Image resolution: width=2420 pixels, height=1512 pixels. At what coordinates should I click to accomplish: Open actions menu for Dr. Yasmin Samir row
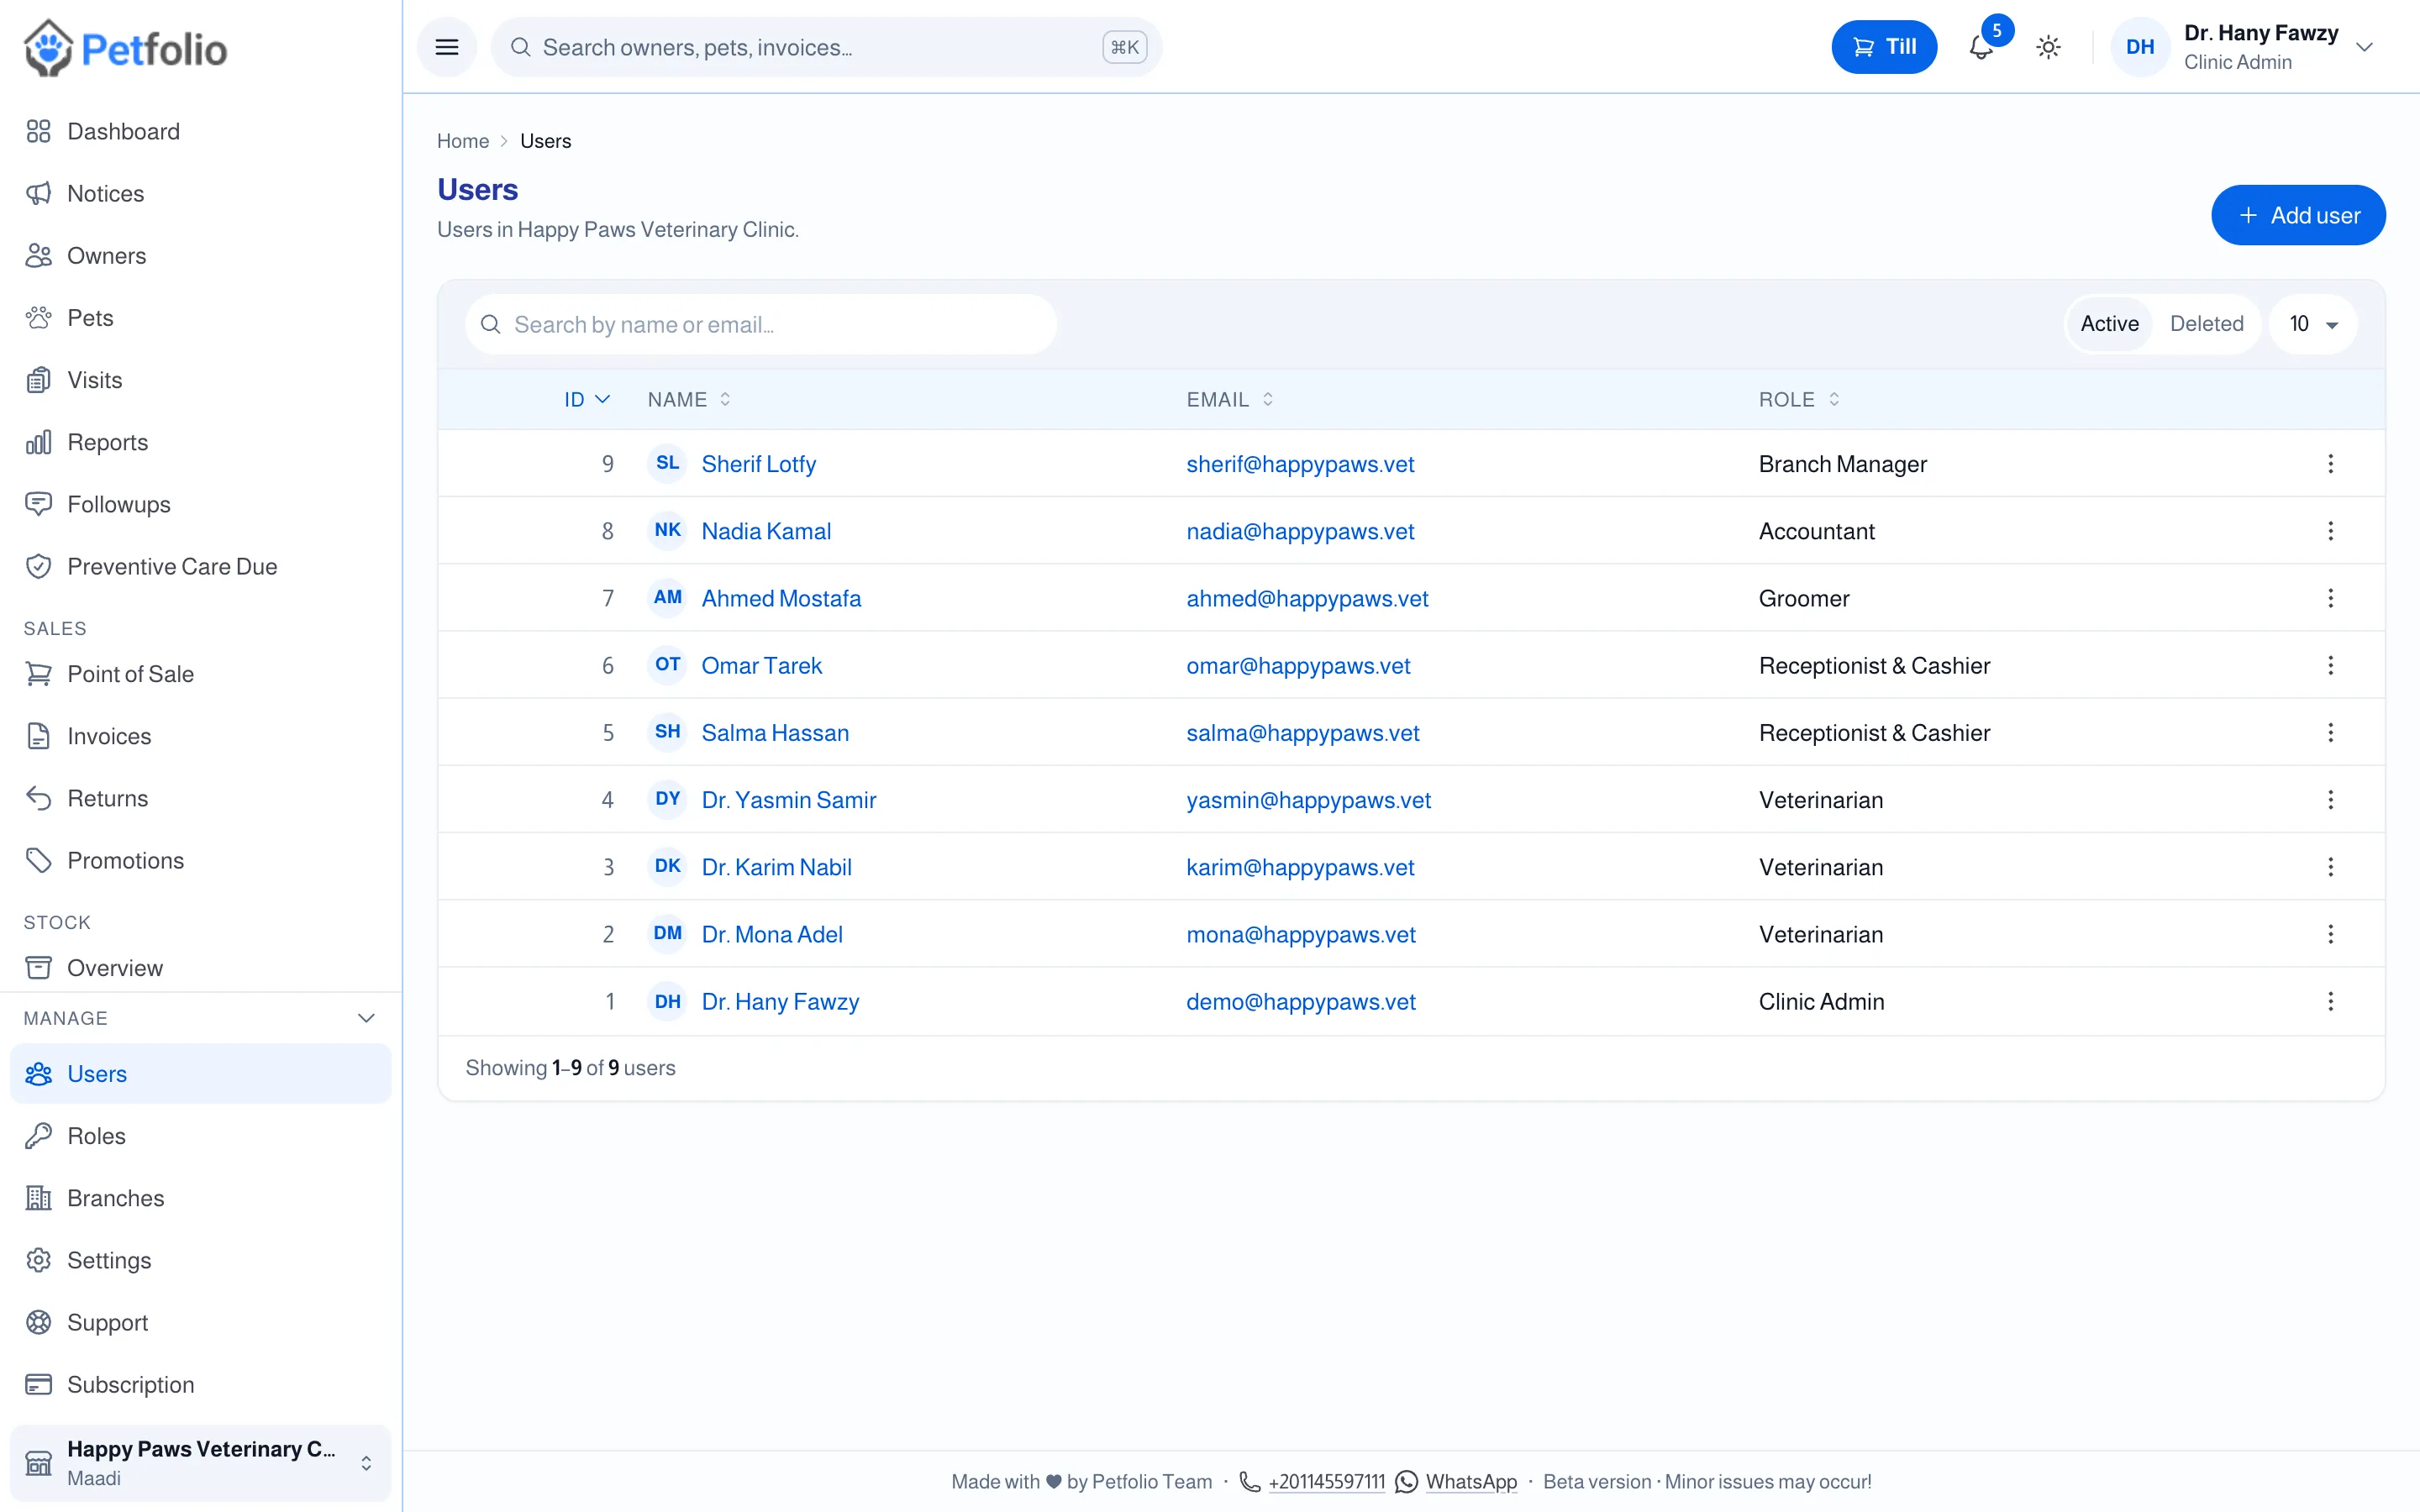2331,799
